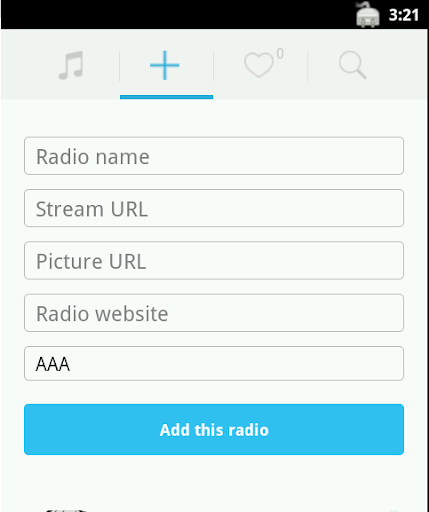This screenshot has height=512, width=429.
Task: Tap the 3:21 clock in status bar
Action: tap(404, 15)
